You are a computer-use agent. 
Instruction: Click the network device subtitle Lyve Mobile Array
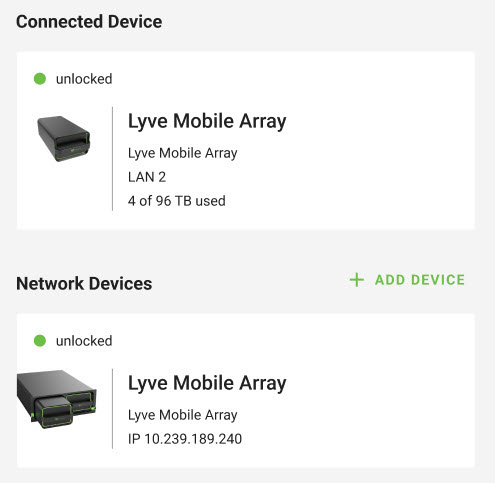click(x=183, y=415)
